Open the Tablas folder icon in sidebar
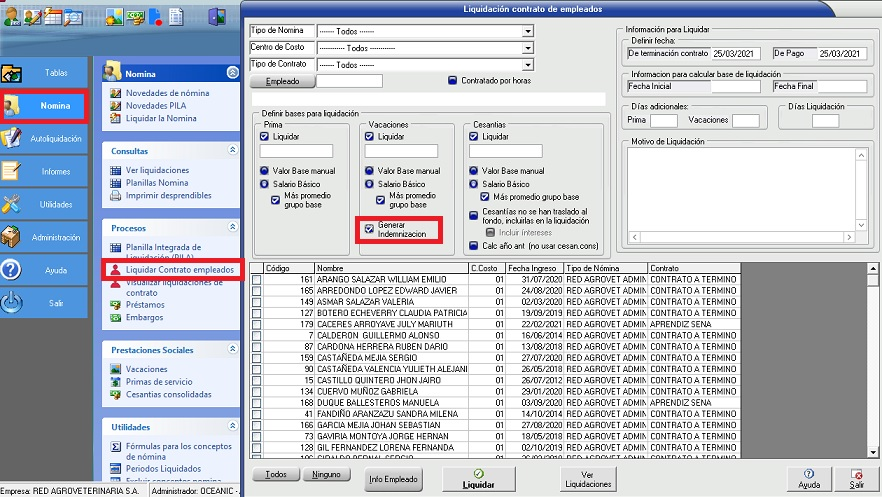This screenshot has width=882, height=497. pos(13,73)
